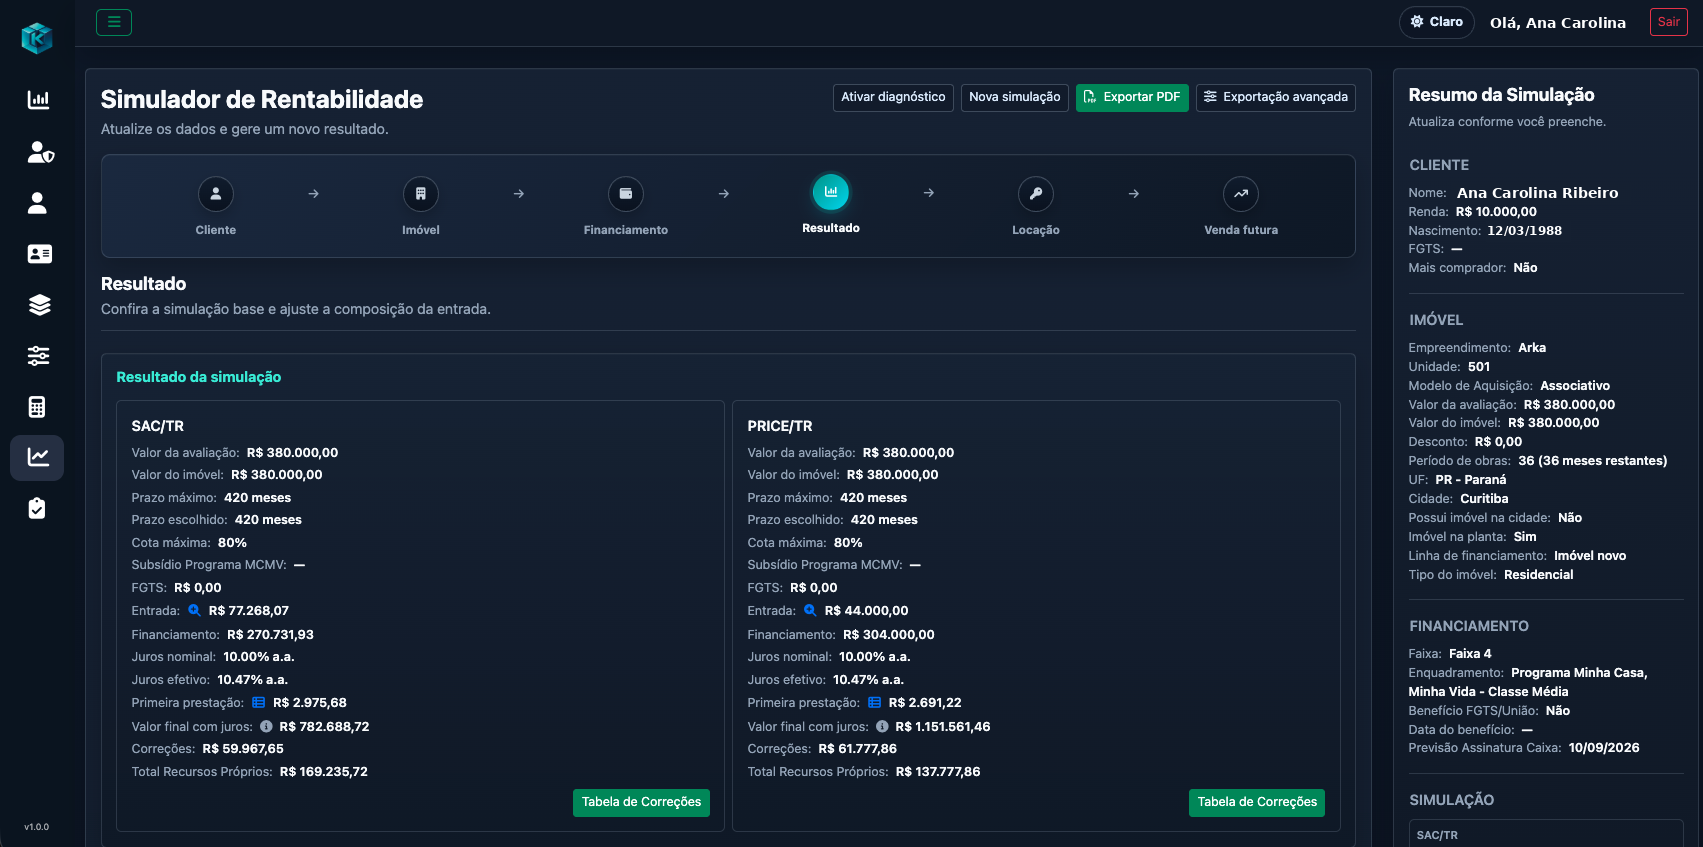Open the user shield sidebar icon
This screenshot has height=847, width=1703.
[x=40, y=152]
